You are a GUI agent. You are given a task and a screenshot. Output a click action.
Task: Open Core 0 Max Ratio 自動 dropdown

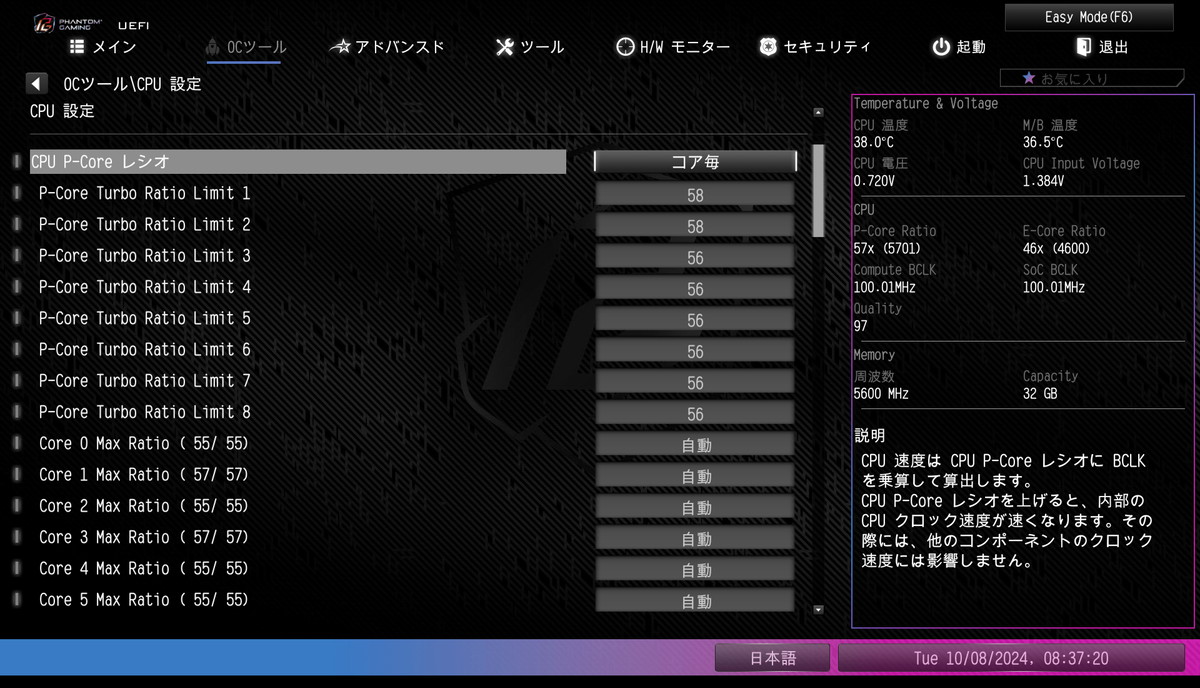pyautogui.click(x=695, y=445)
